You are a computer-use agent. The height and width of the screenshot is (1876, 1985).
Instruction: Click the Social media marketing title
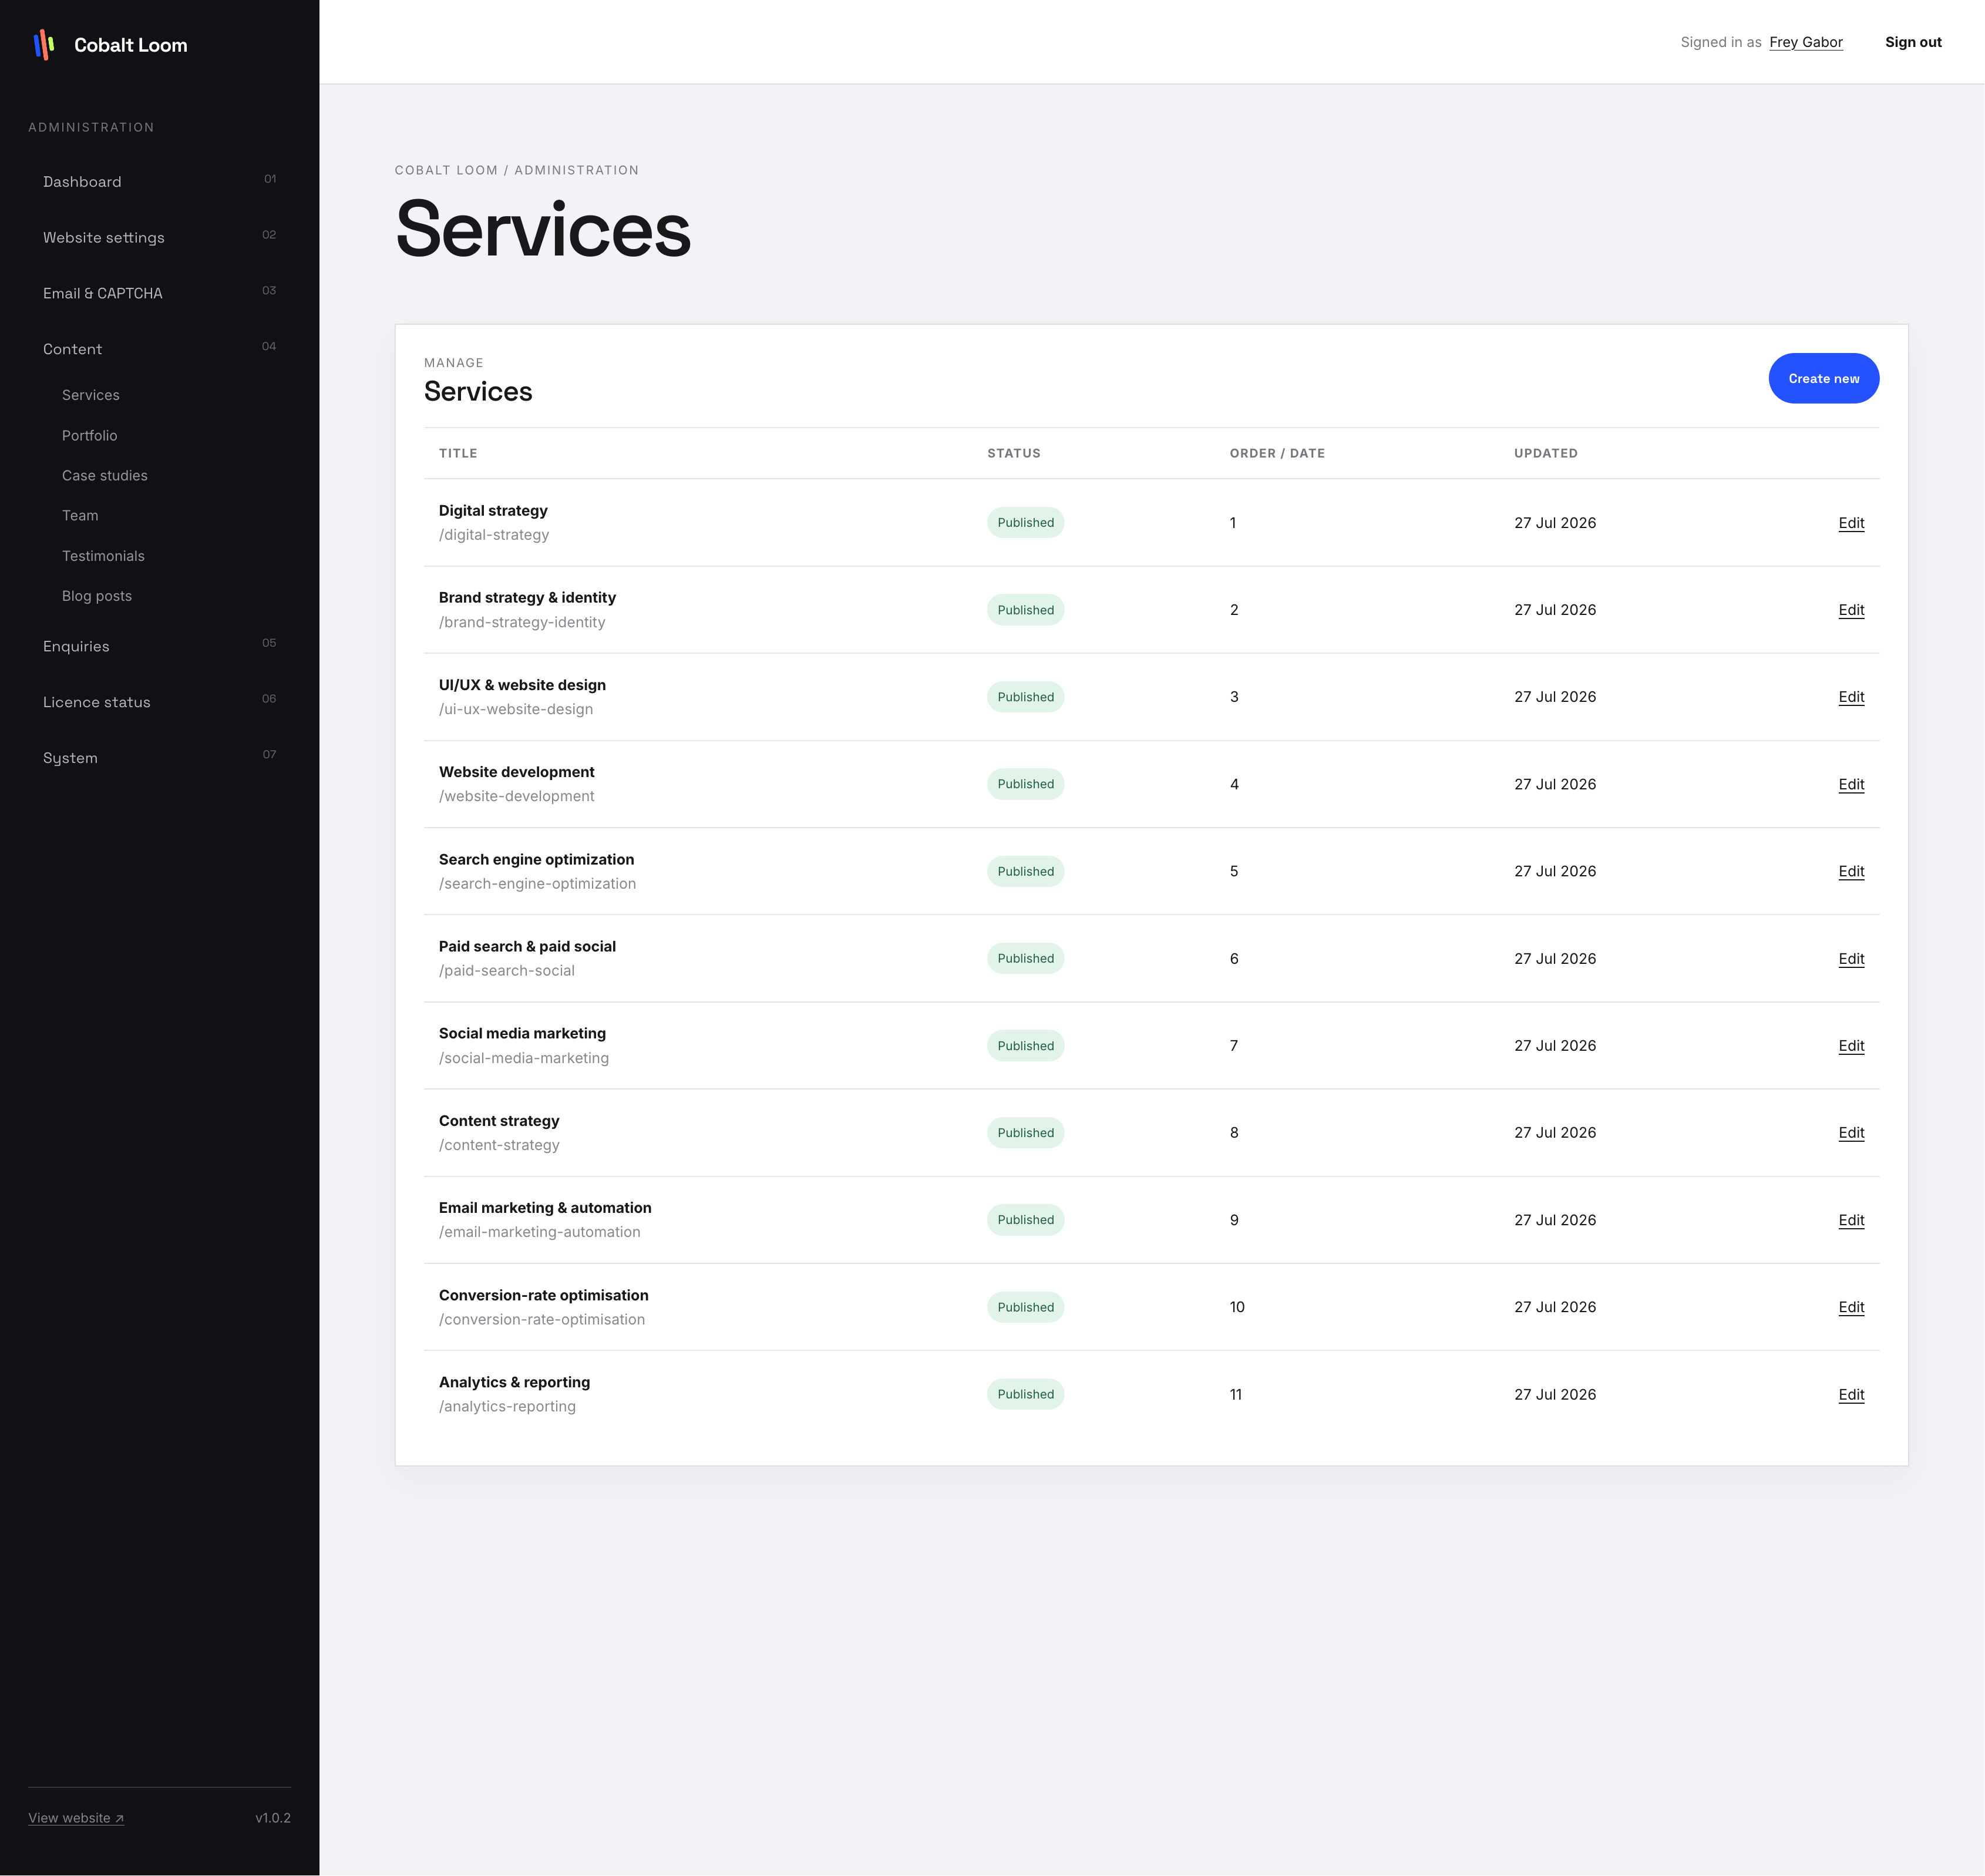tap(522, 1033)
